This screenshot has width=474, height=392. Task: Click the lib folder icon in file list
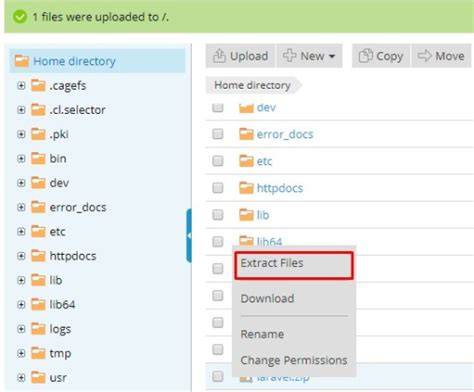246,215
